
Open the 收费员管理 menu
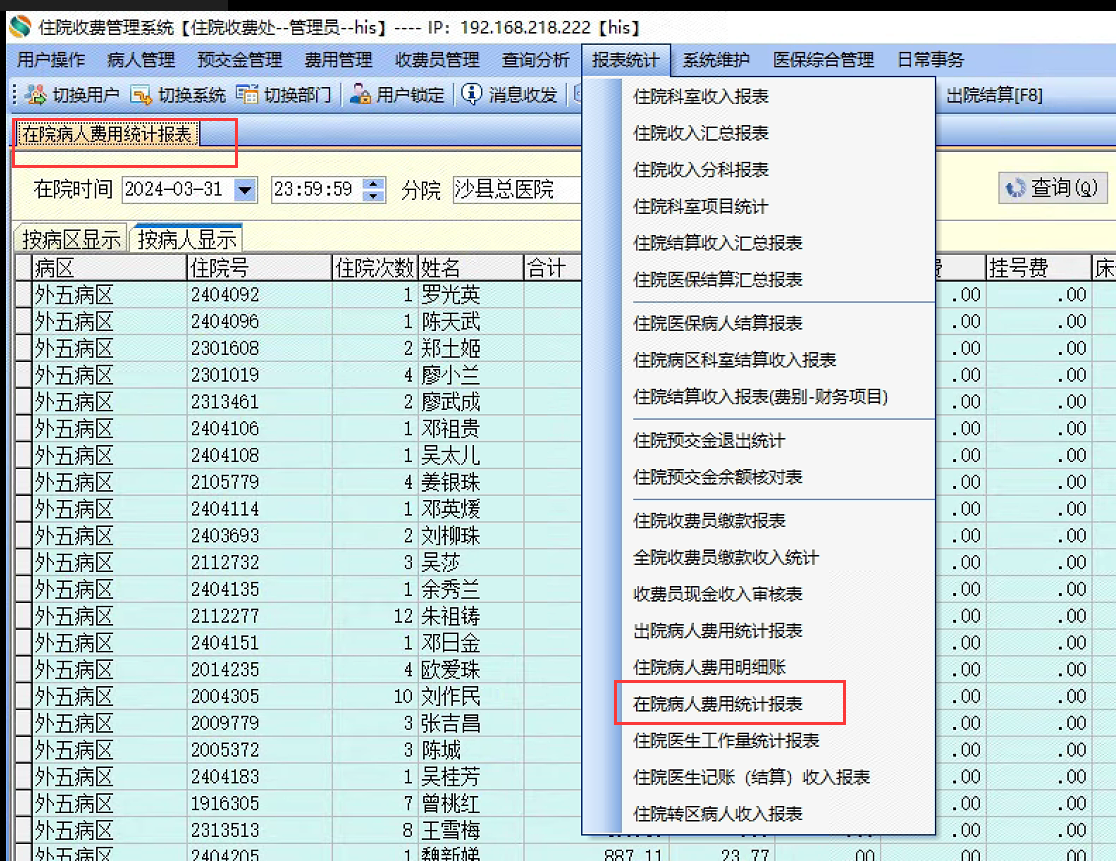coord(437,60)
